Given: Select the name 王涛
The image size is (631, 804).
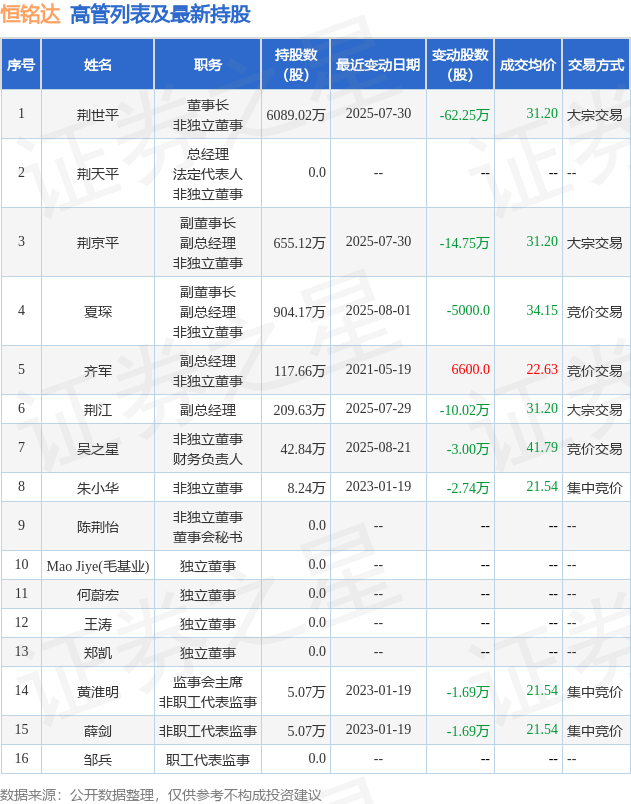Looking at the screenshot, I should click(97, 624).
